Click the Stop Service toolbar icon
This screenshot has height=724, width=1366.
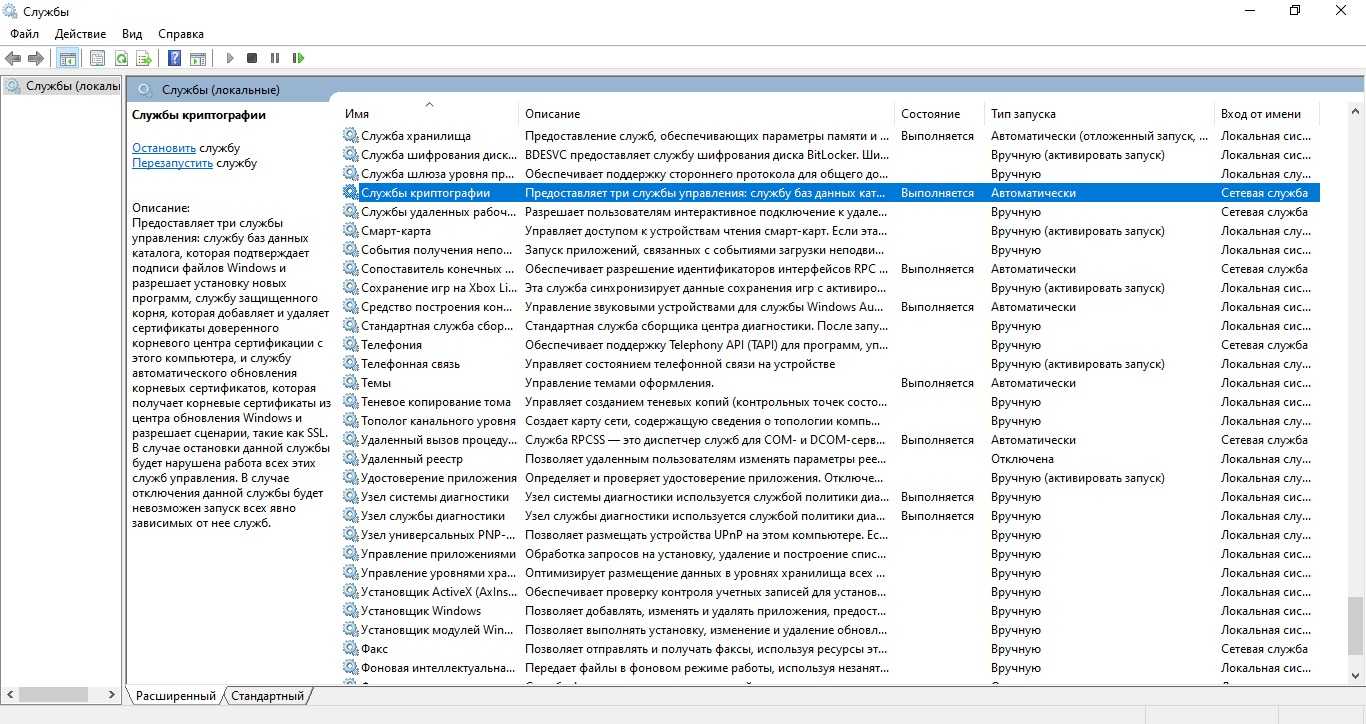coord(252,59)
